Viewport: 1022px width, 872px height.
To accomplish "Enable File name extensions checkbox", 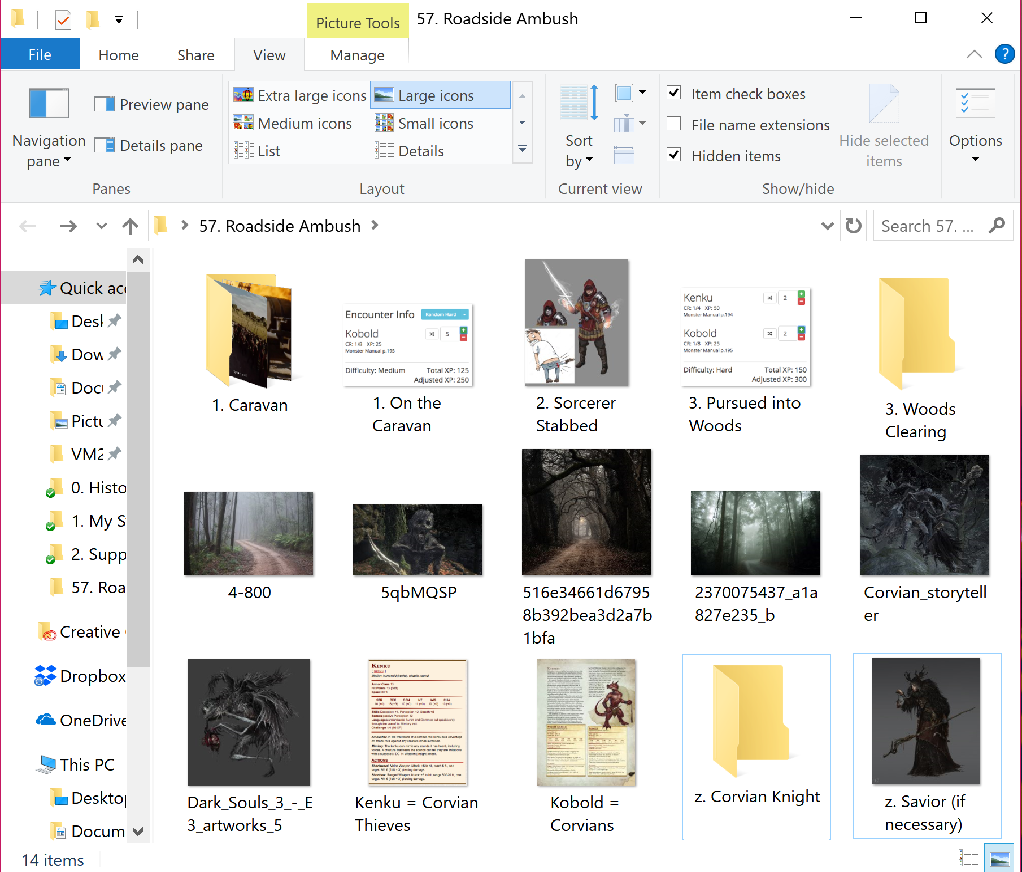I will click(675, 124).
